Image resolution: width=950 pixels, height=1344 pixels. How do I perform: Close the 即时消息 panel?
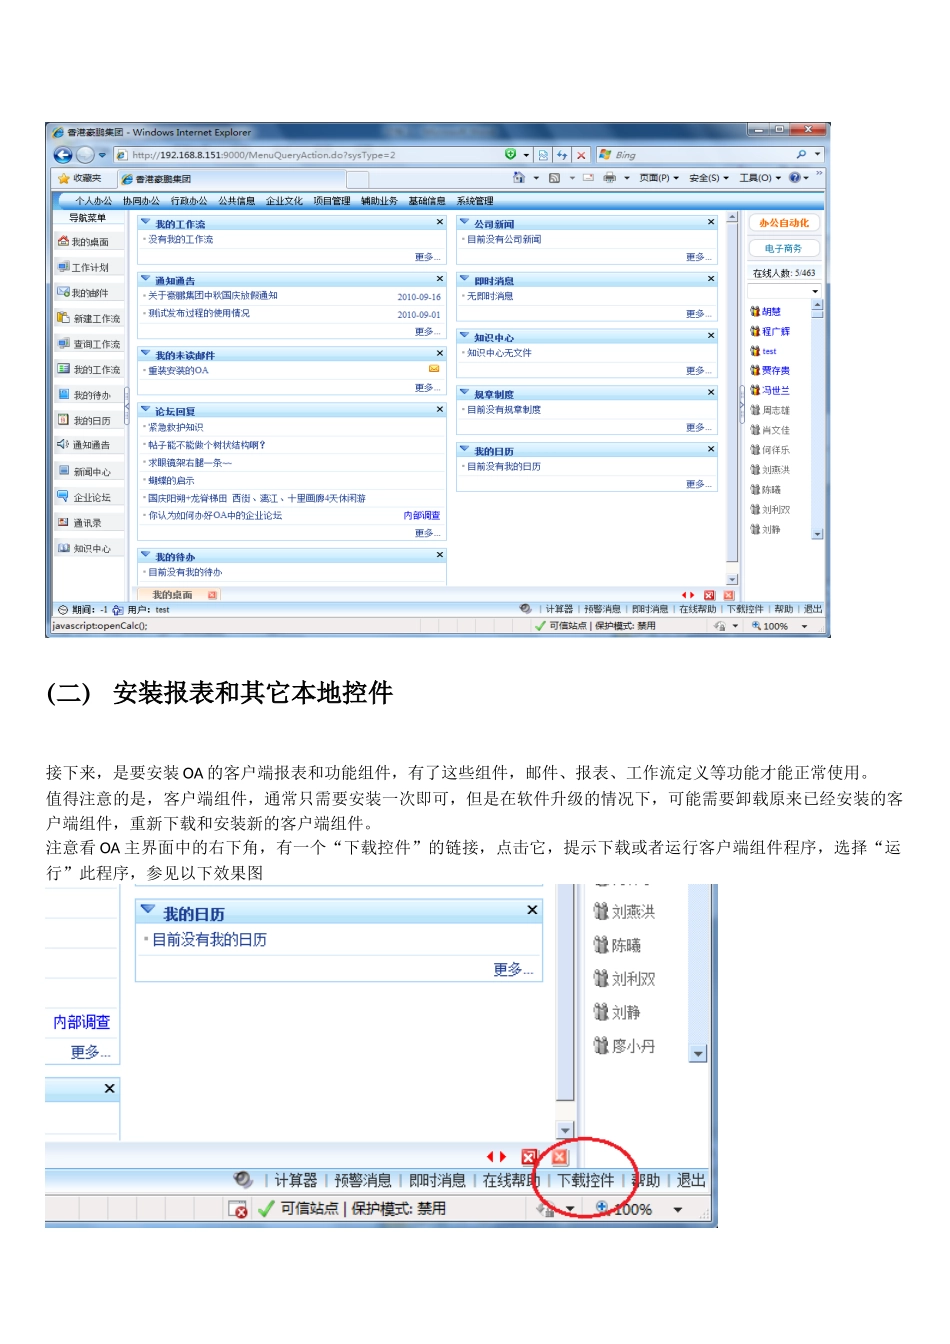click(711, 279)
